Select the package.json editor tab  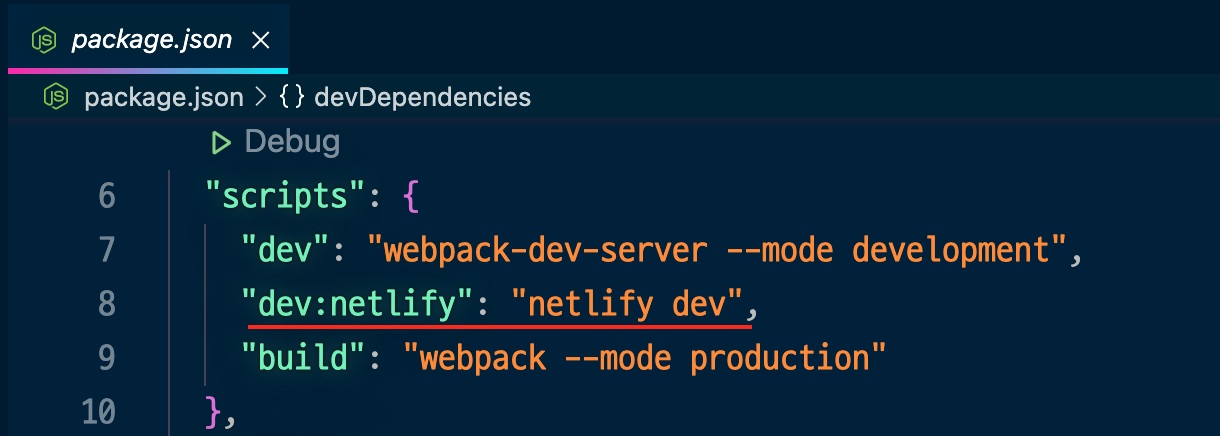point(149,39)
